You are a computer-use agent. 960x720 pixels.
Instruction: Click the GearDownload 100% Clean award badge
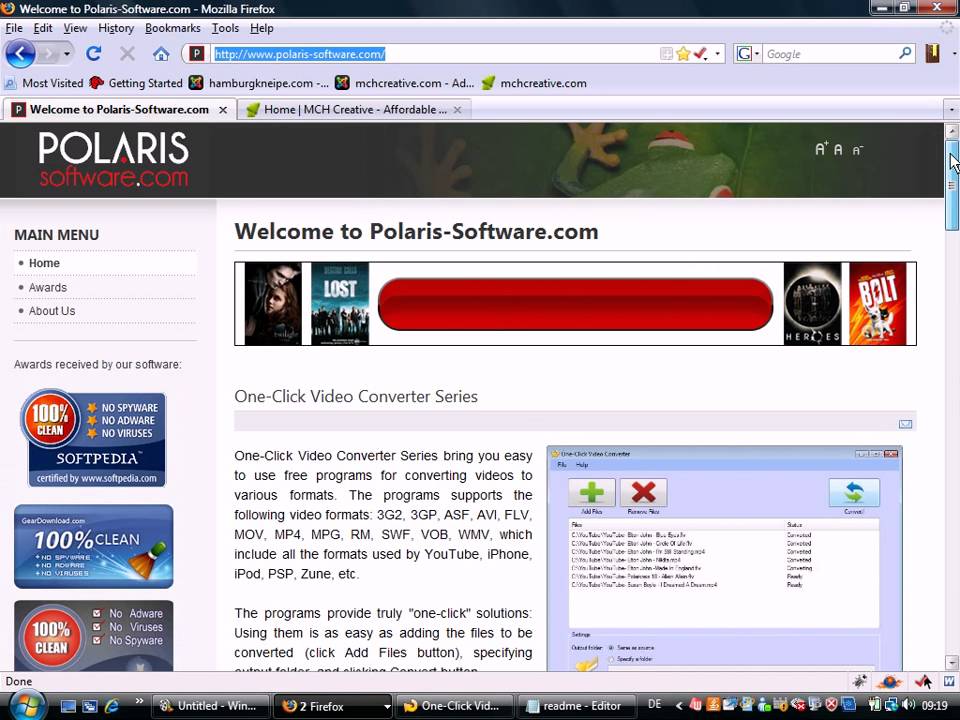click(94, 546)
